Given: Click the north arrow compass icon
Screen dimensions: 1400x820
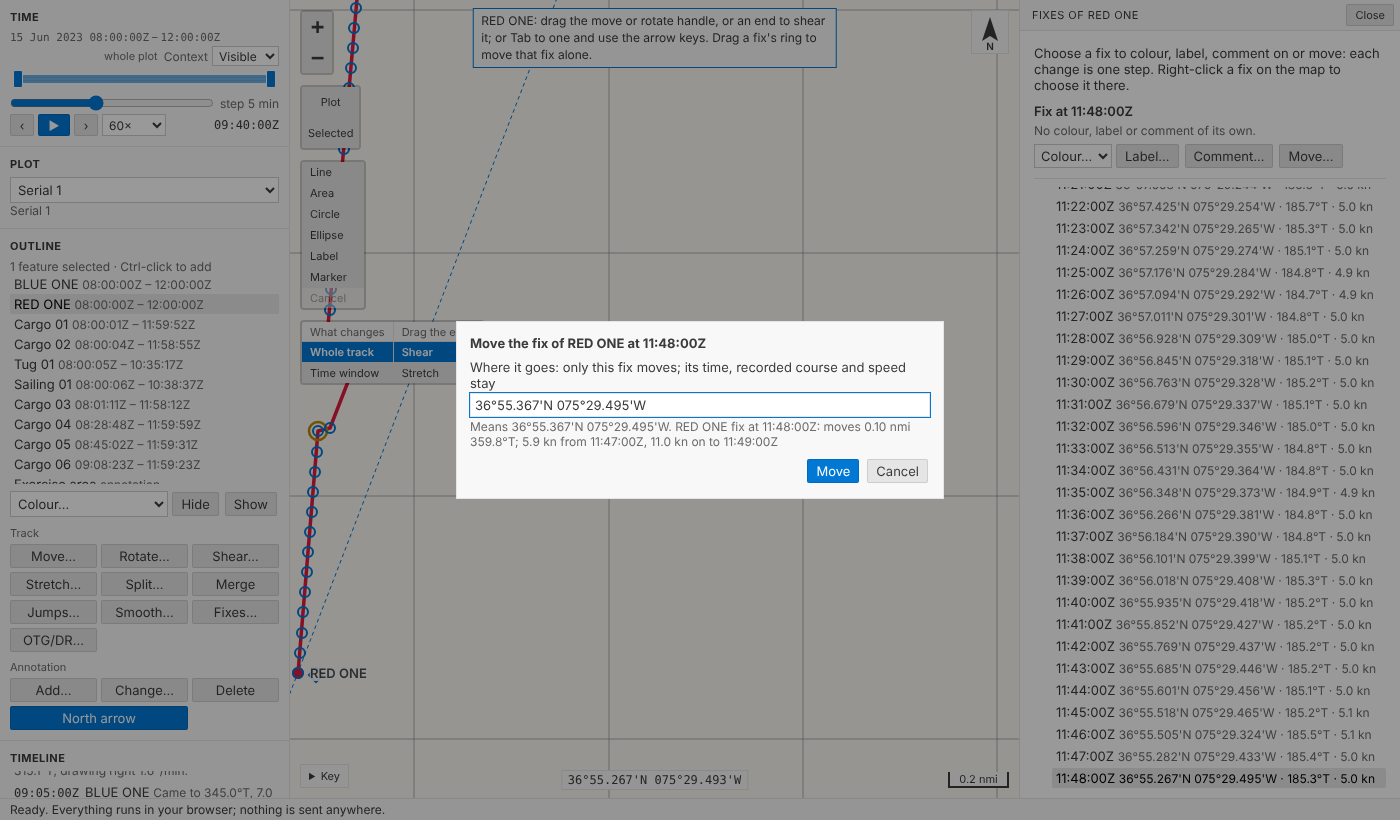Looking at the screenshot, I should click(x=990, y=33).
